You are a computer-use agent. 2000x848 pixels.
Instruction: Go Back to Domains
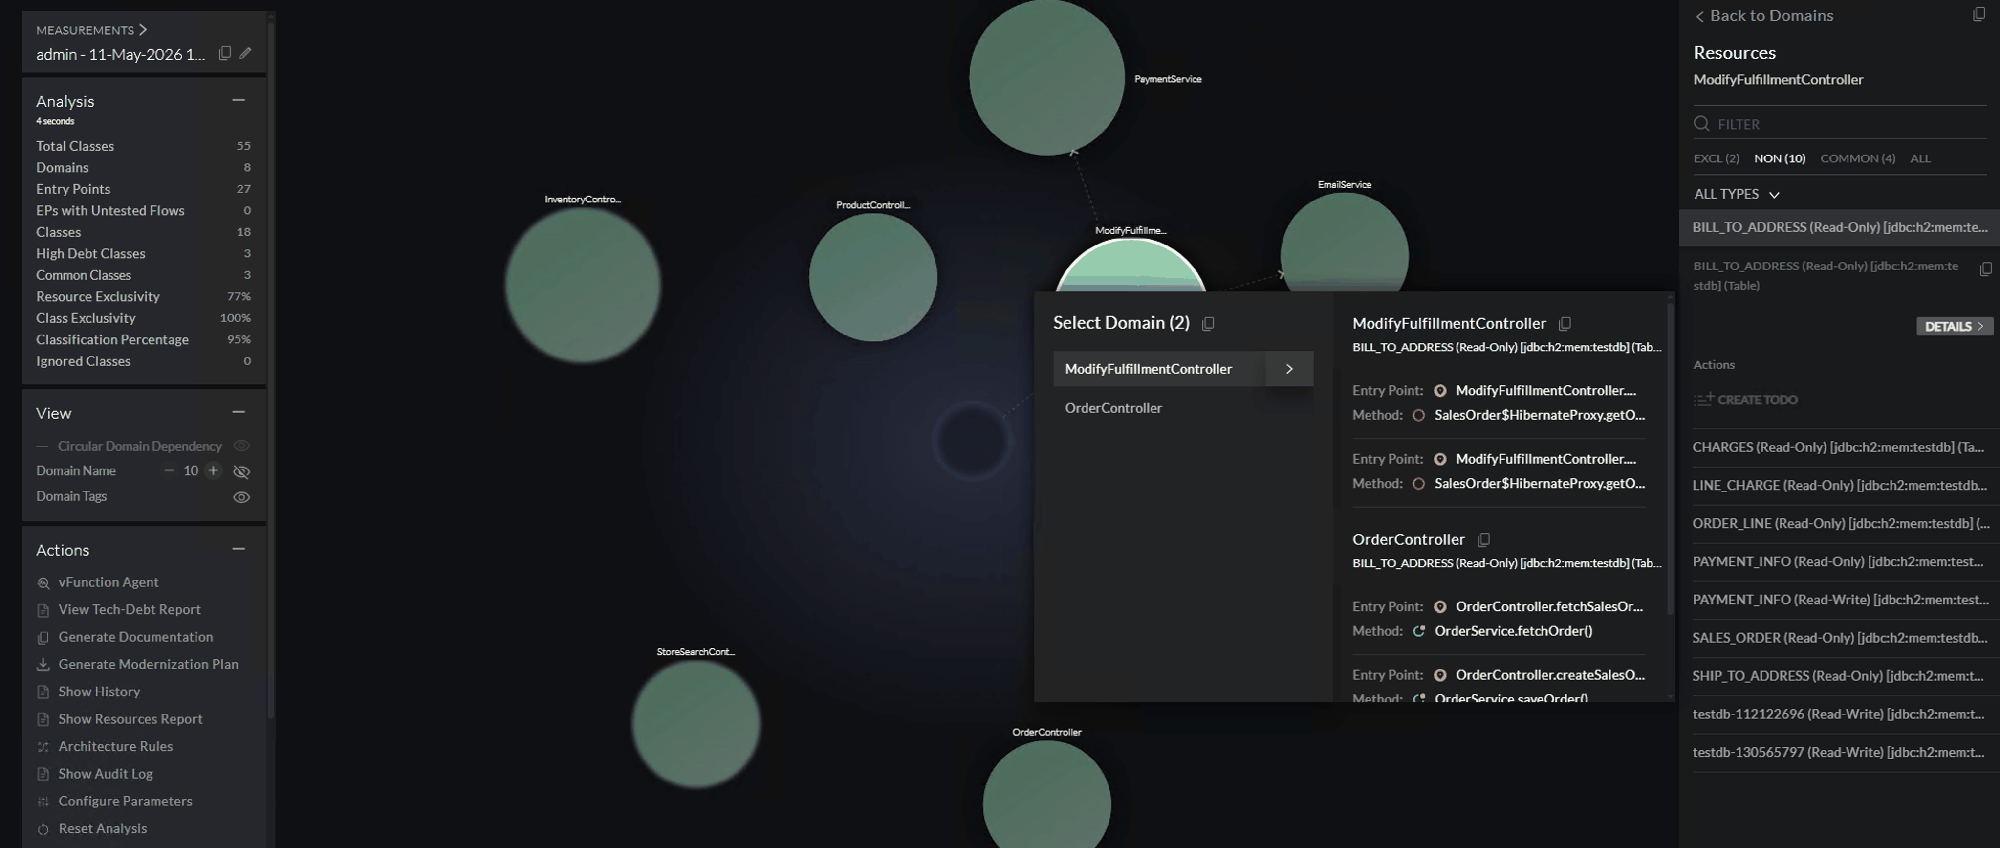coord(1763,15)
